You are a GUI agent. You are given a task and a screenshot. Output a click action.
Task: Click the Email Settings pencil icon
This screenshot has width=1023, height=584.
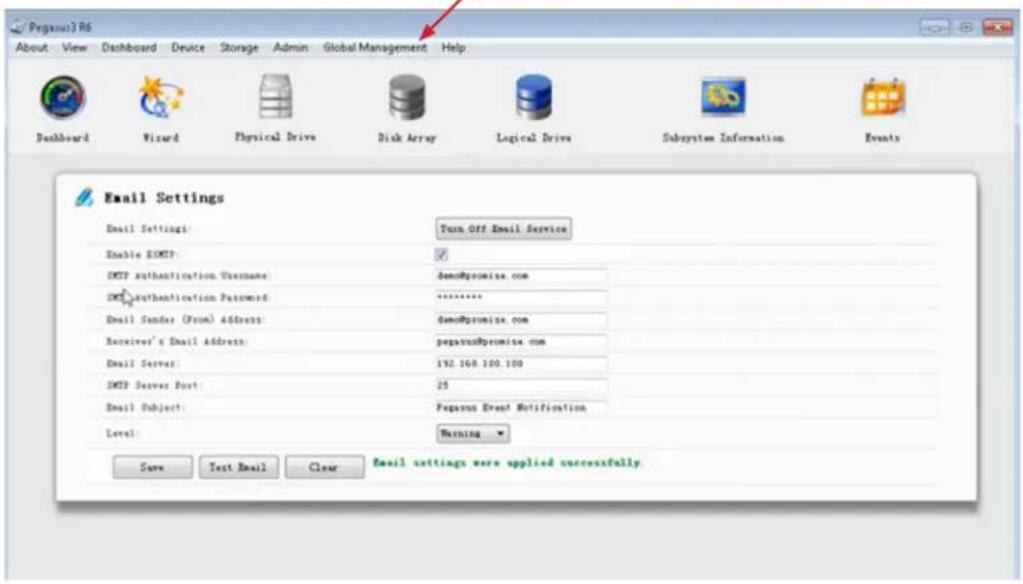coord(84,197)
